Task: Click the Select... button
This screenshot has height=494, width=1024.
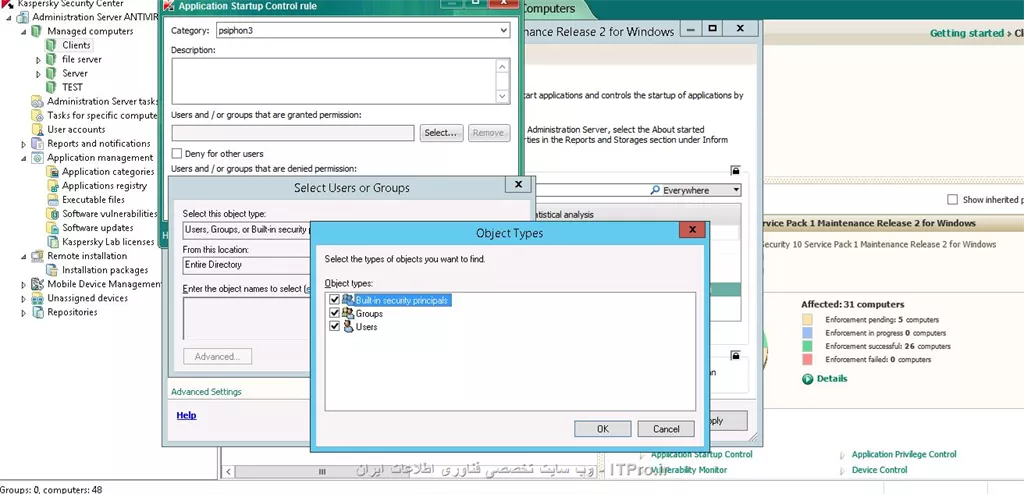Action: (x=441, y=133)
